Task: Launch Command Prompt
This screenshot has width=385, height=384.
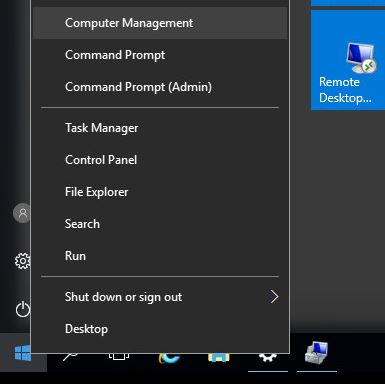Action: pos(160,55)
